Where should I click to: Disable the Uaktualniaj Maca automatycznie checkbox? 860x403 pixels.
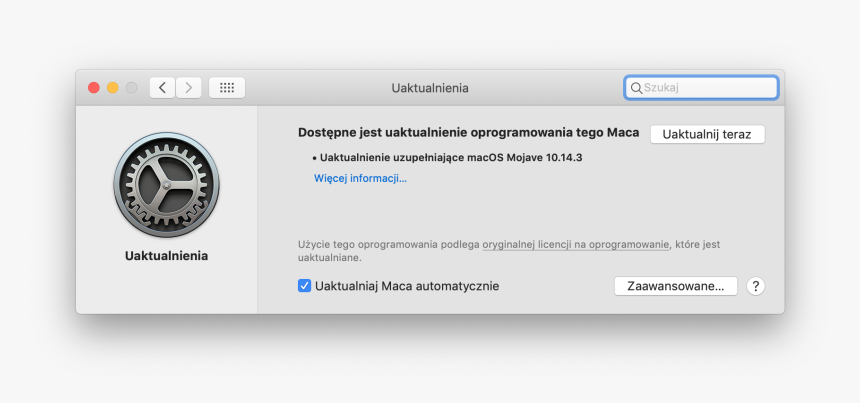[305, 286]
